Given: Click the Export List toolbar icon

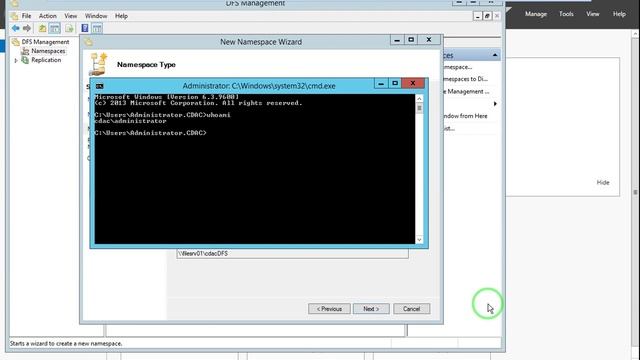Looking at the screenshot, I should pyautogui.click(x=69, y=28).
